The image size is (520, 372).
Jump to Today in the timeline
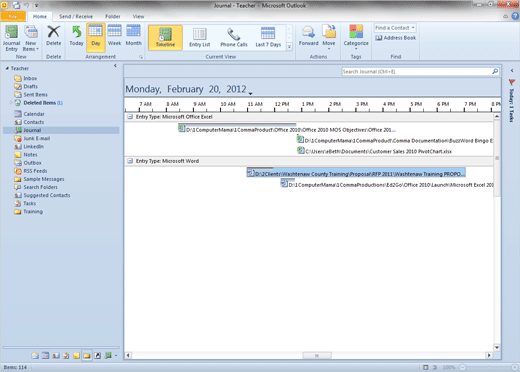(x=76, y=36)
